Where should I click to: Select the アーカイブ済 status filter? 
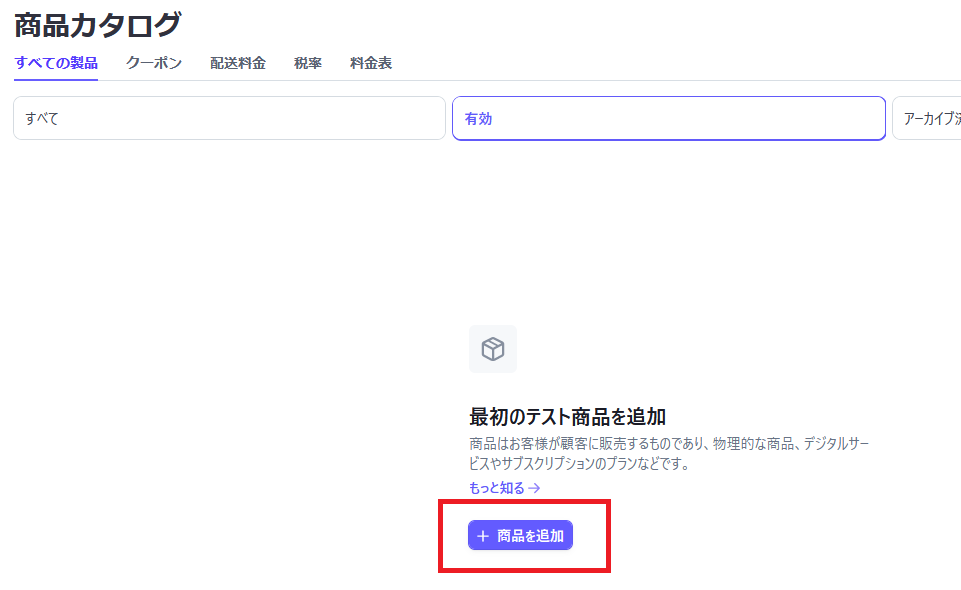tap(927, 118)
